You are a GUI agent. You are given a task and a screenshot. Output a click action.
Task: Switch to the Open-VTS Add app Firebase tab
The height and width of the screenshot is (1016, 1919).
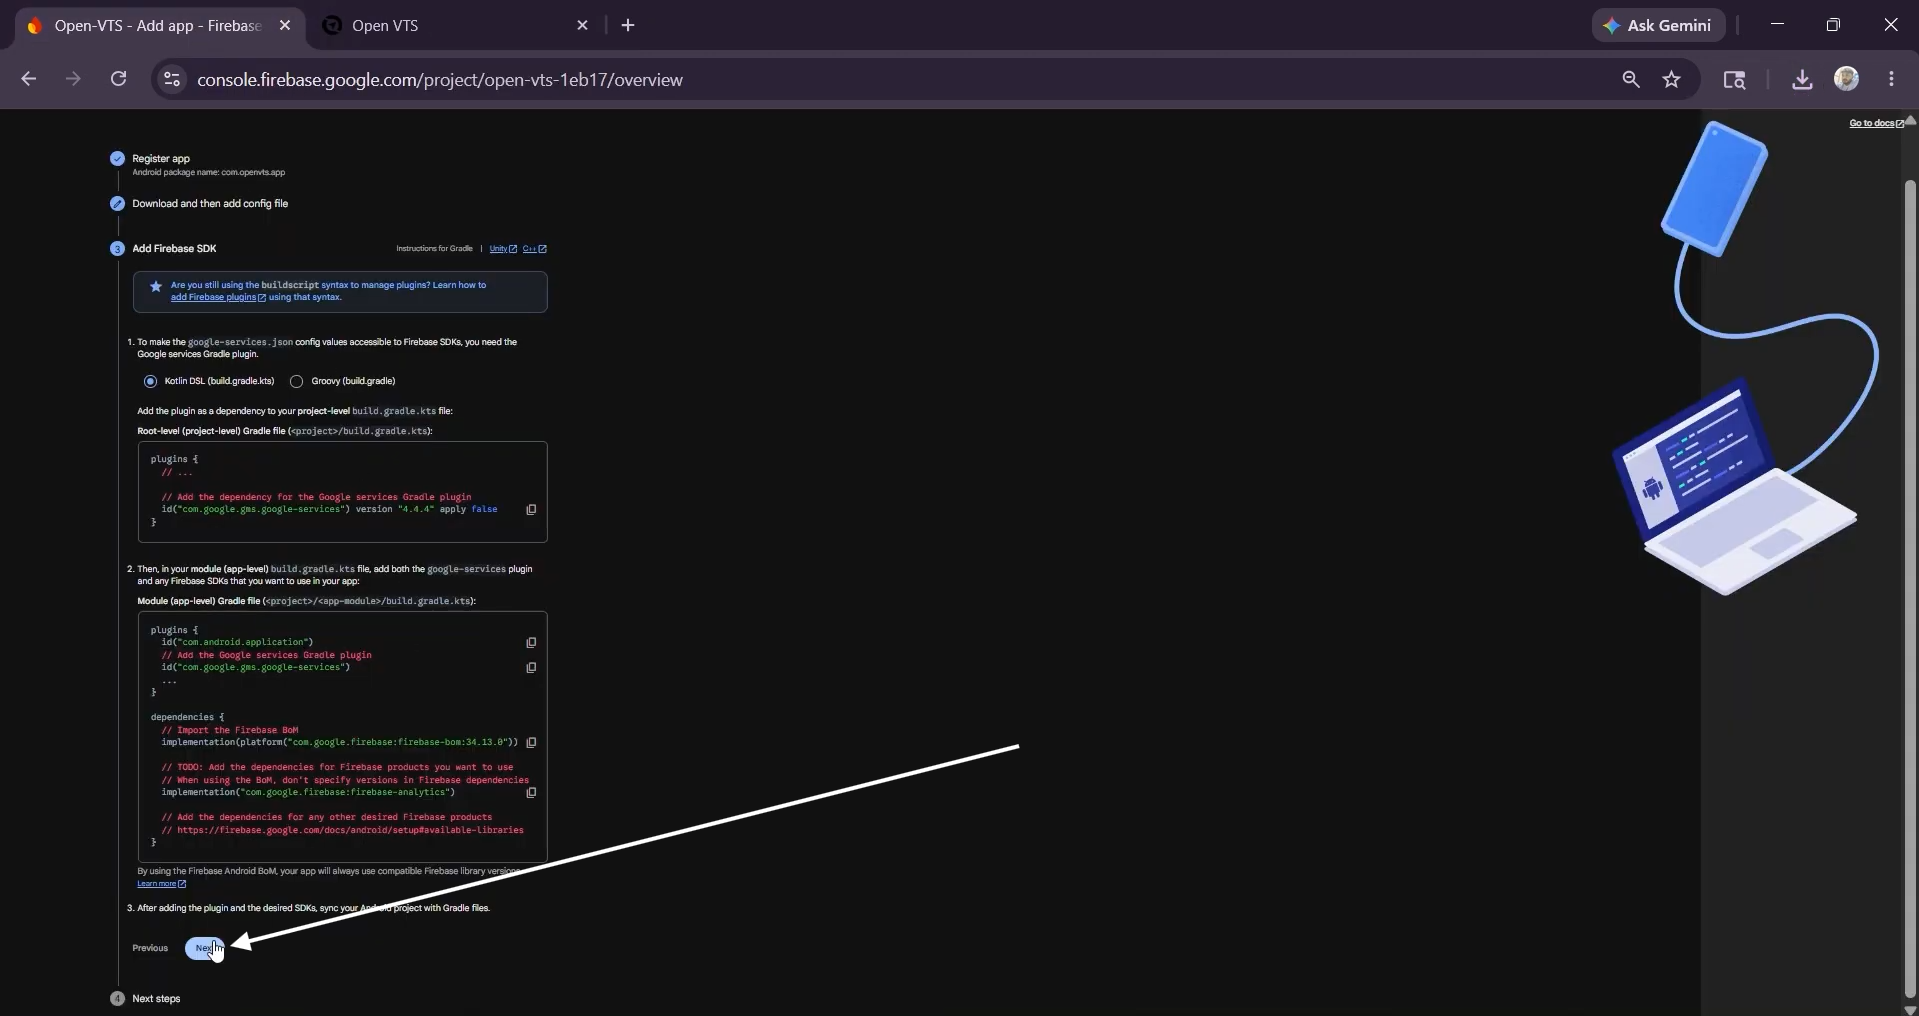[158, 26]
